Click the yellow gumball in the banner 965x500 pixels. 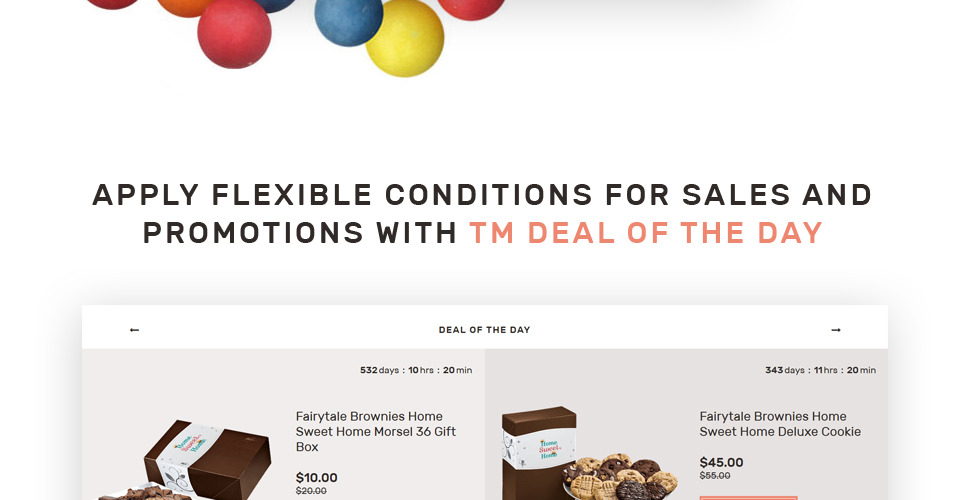point(405,38)
